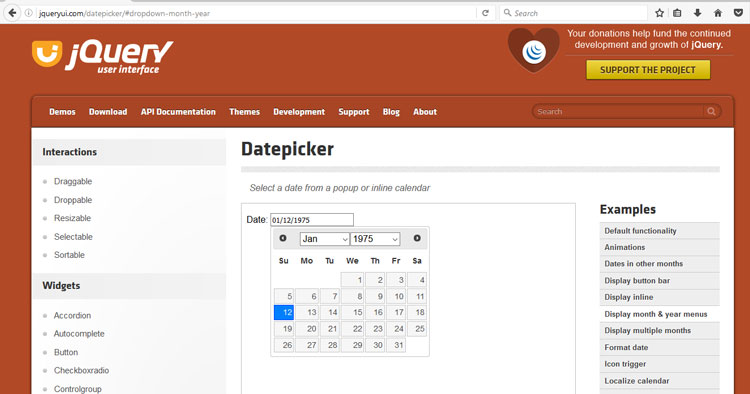Click the browser address bar URL
This screenshot has height=394, width=750.
(124, 13)
